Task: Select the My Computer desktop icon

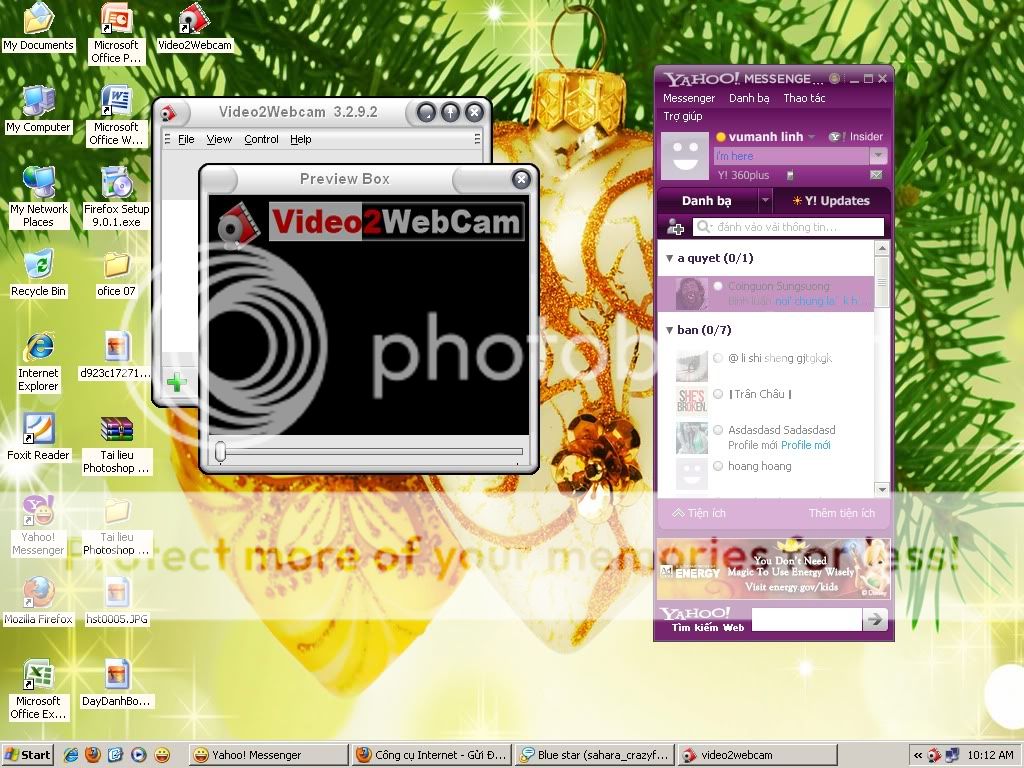Action: [x=38, y=110]
